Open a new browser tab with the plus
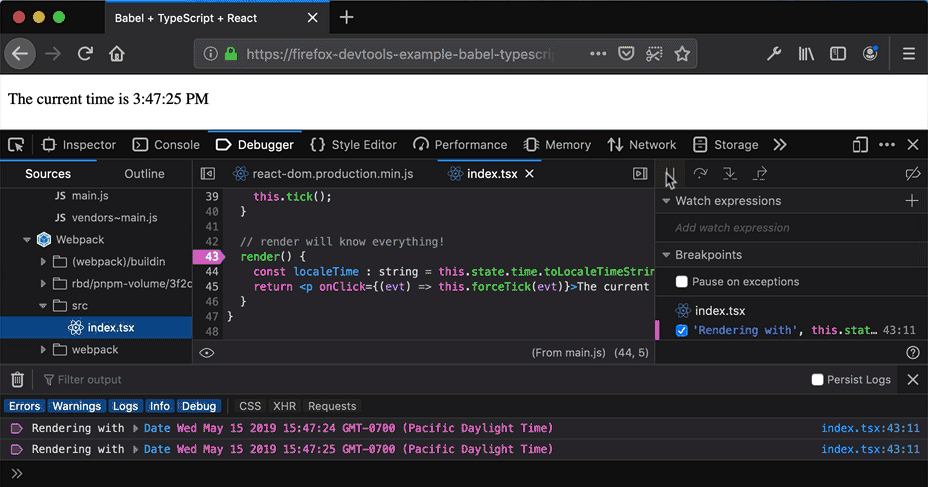The image size is (928, 487). coord(346,18)
